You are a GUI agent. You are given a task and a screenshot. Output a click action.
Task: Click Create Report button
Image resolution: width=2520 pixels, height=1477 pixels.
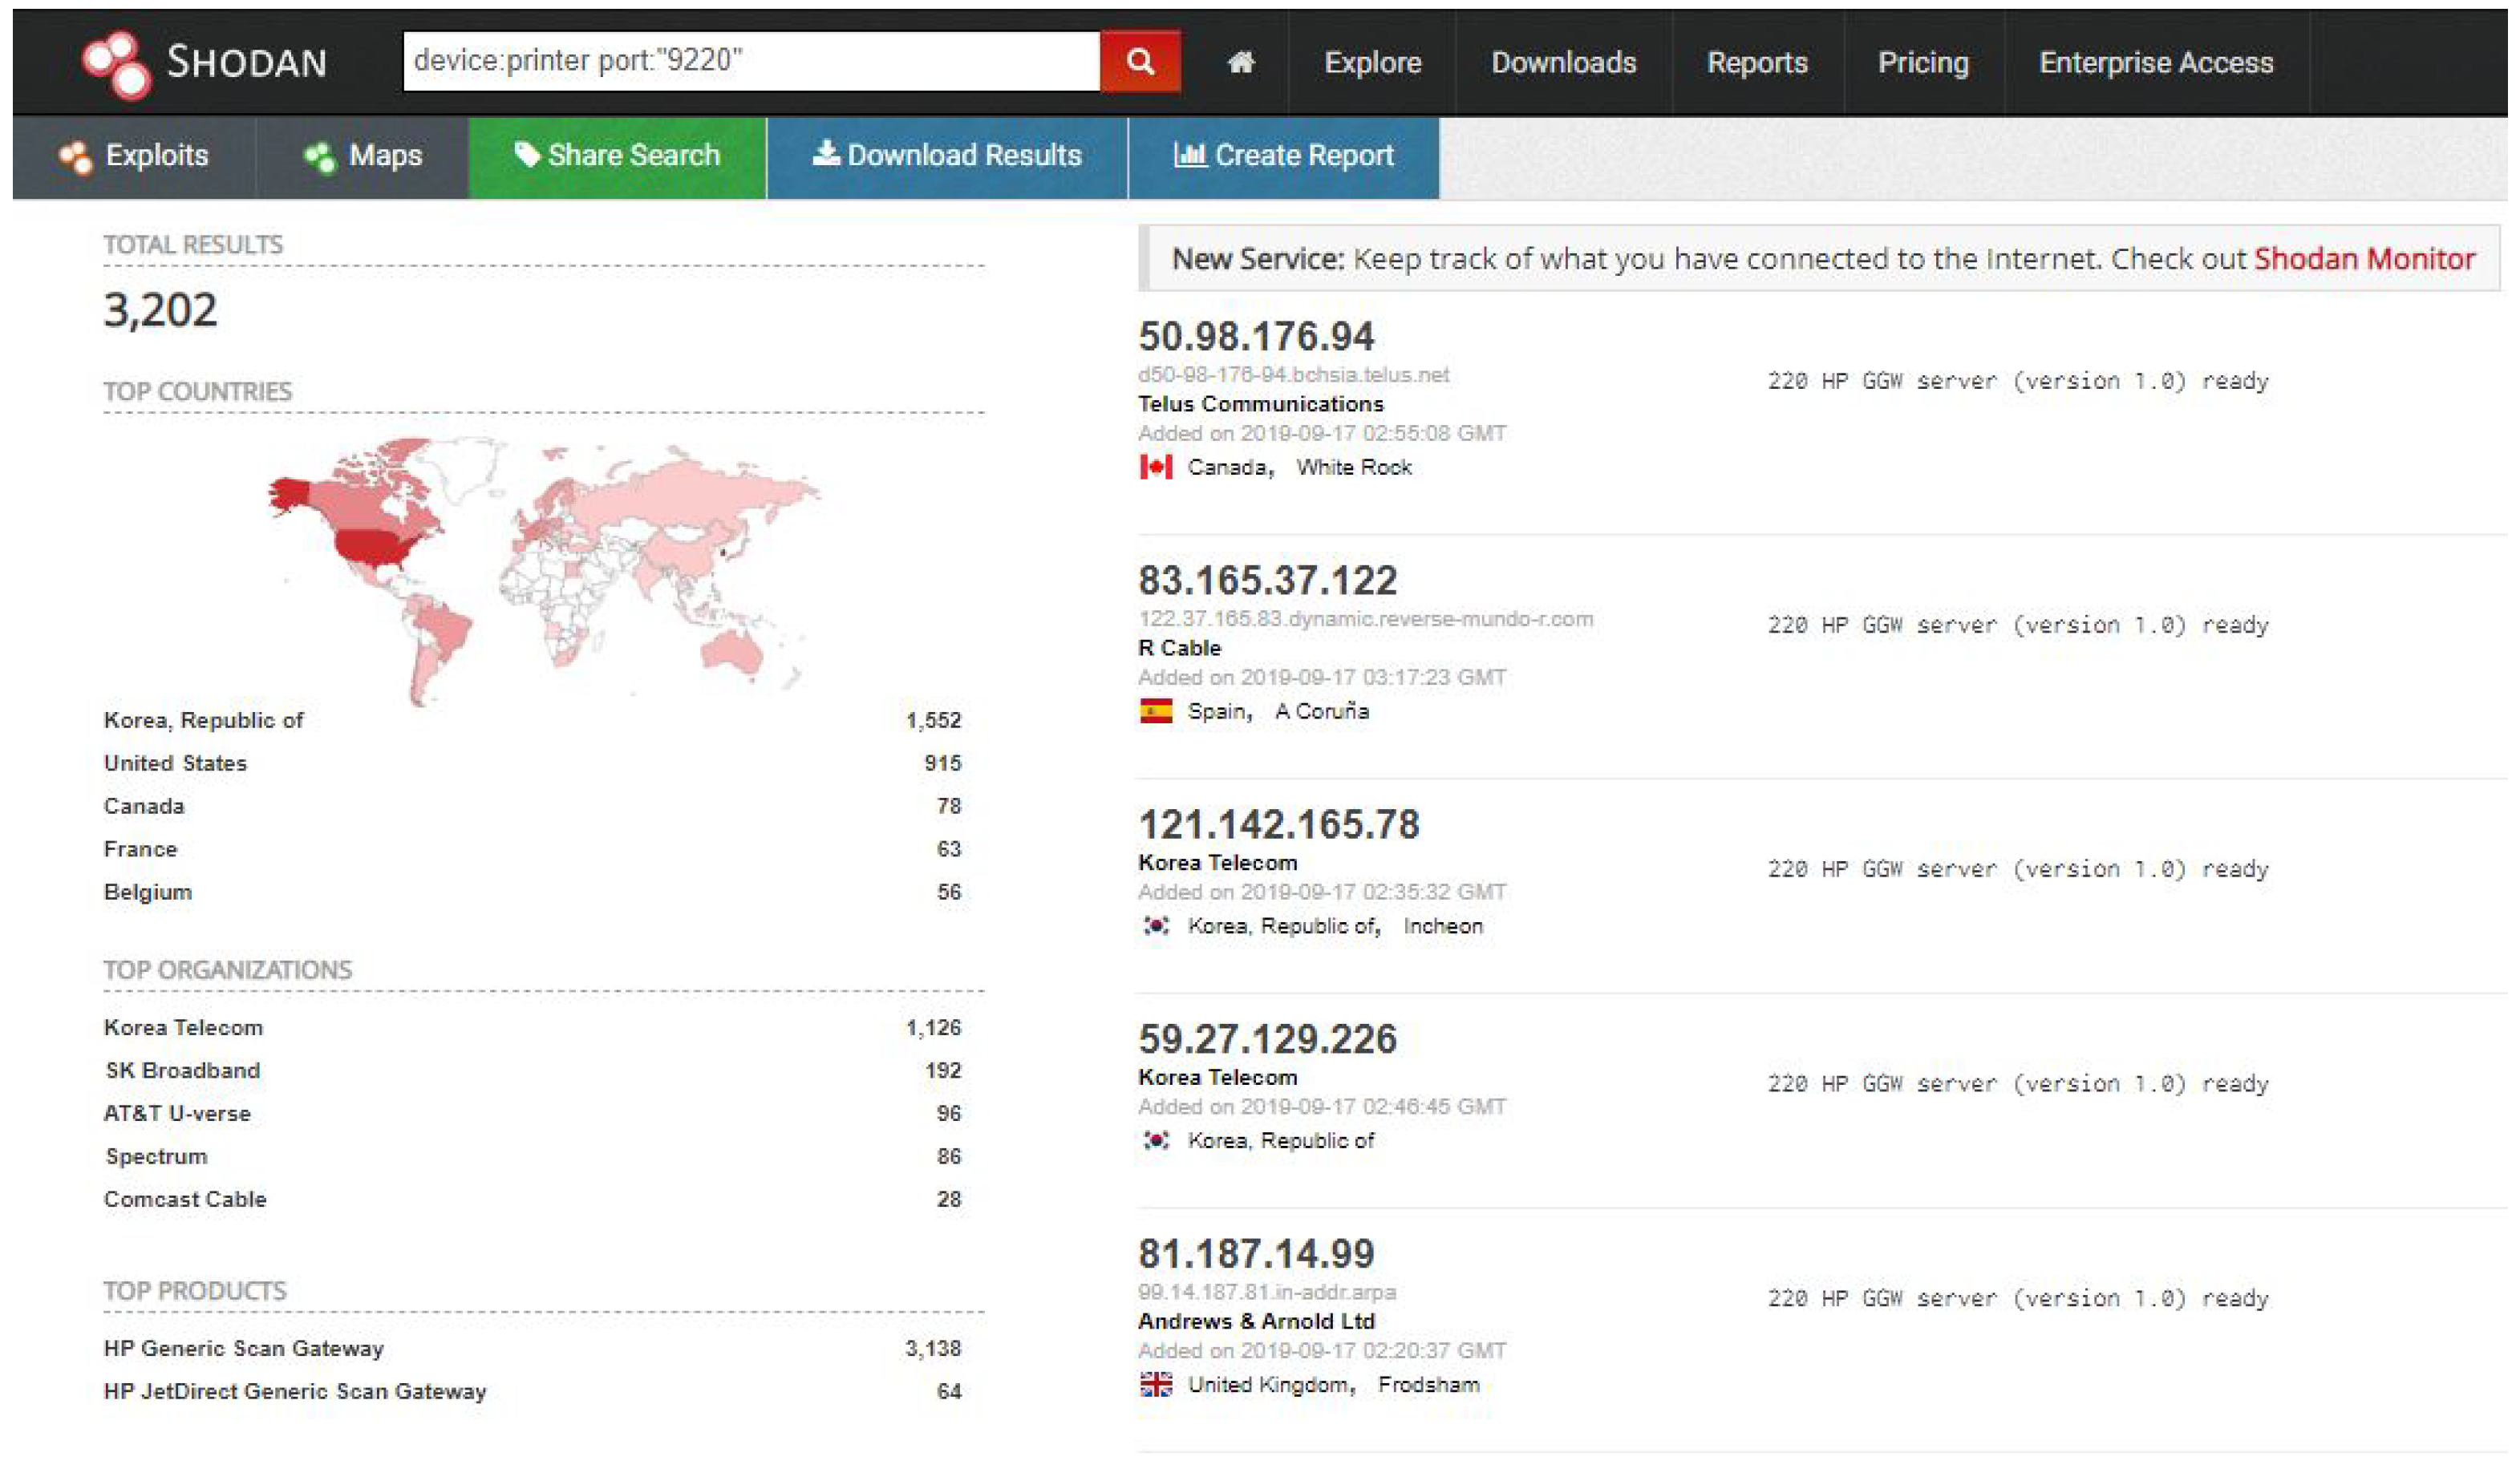tap(1283, 156)
